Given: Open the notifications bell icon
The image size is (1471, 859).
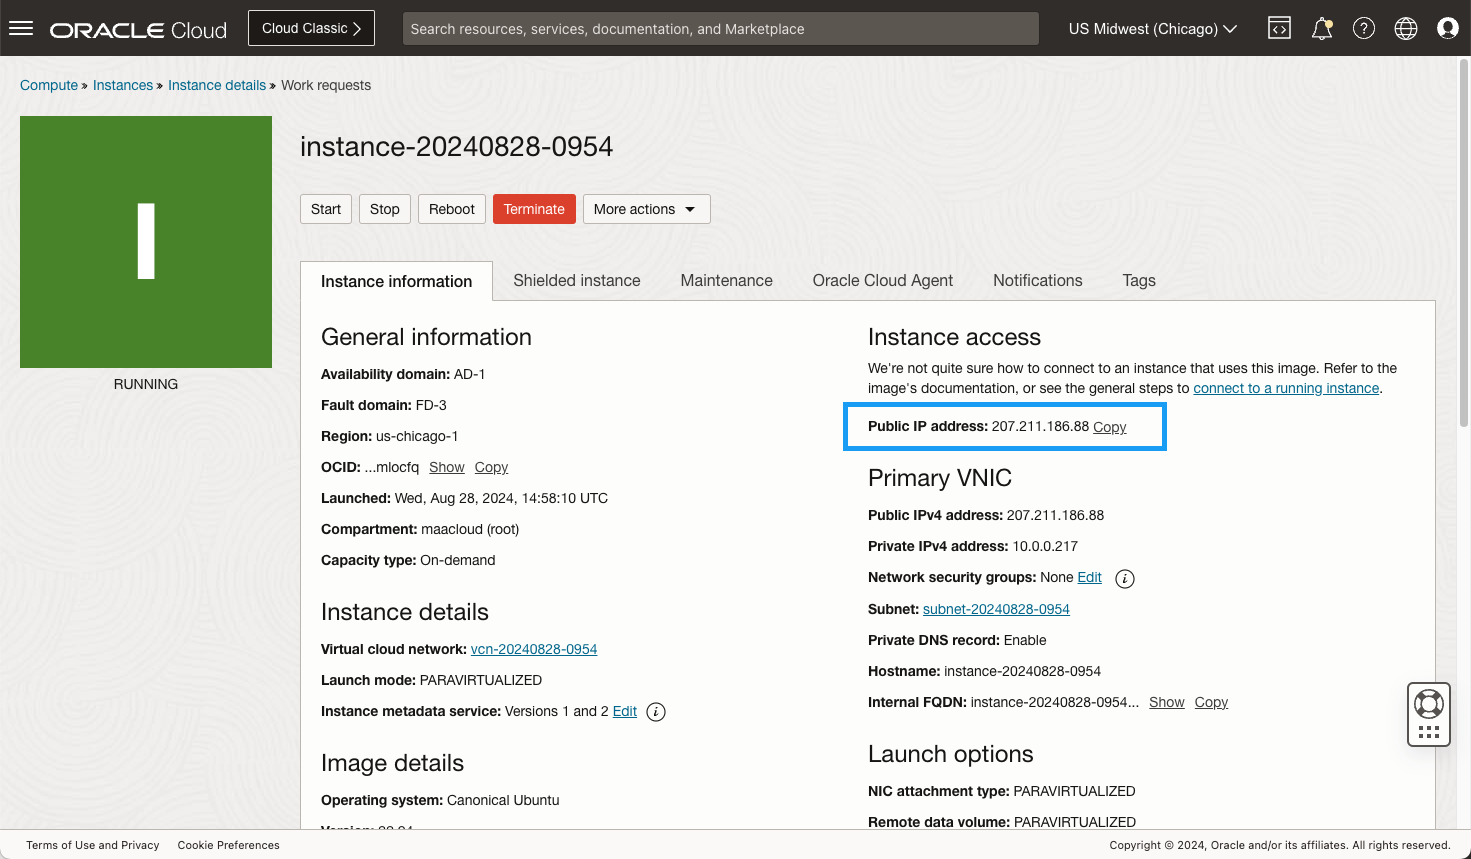Looking at the screenshot, I should click(x=1321, y=29).
